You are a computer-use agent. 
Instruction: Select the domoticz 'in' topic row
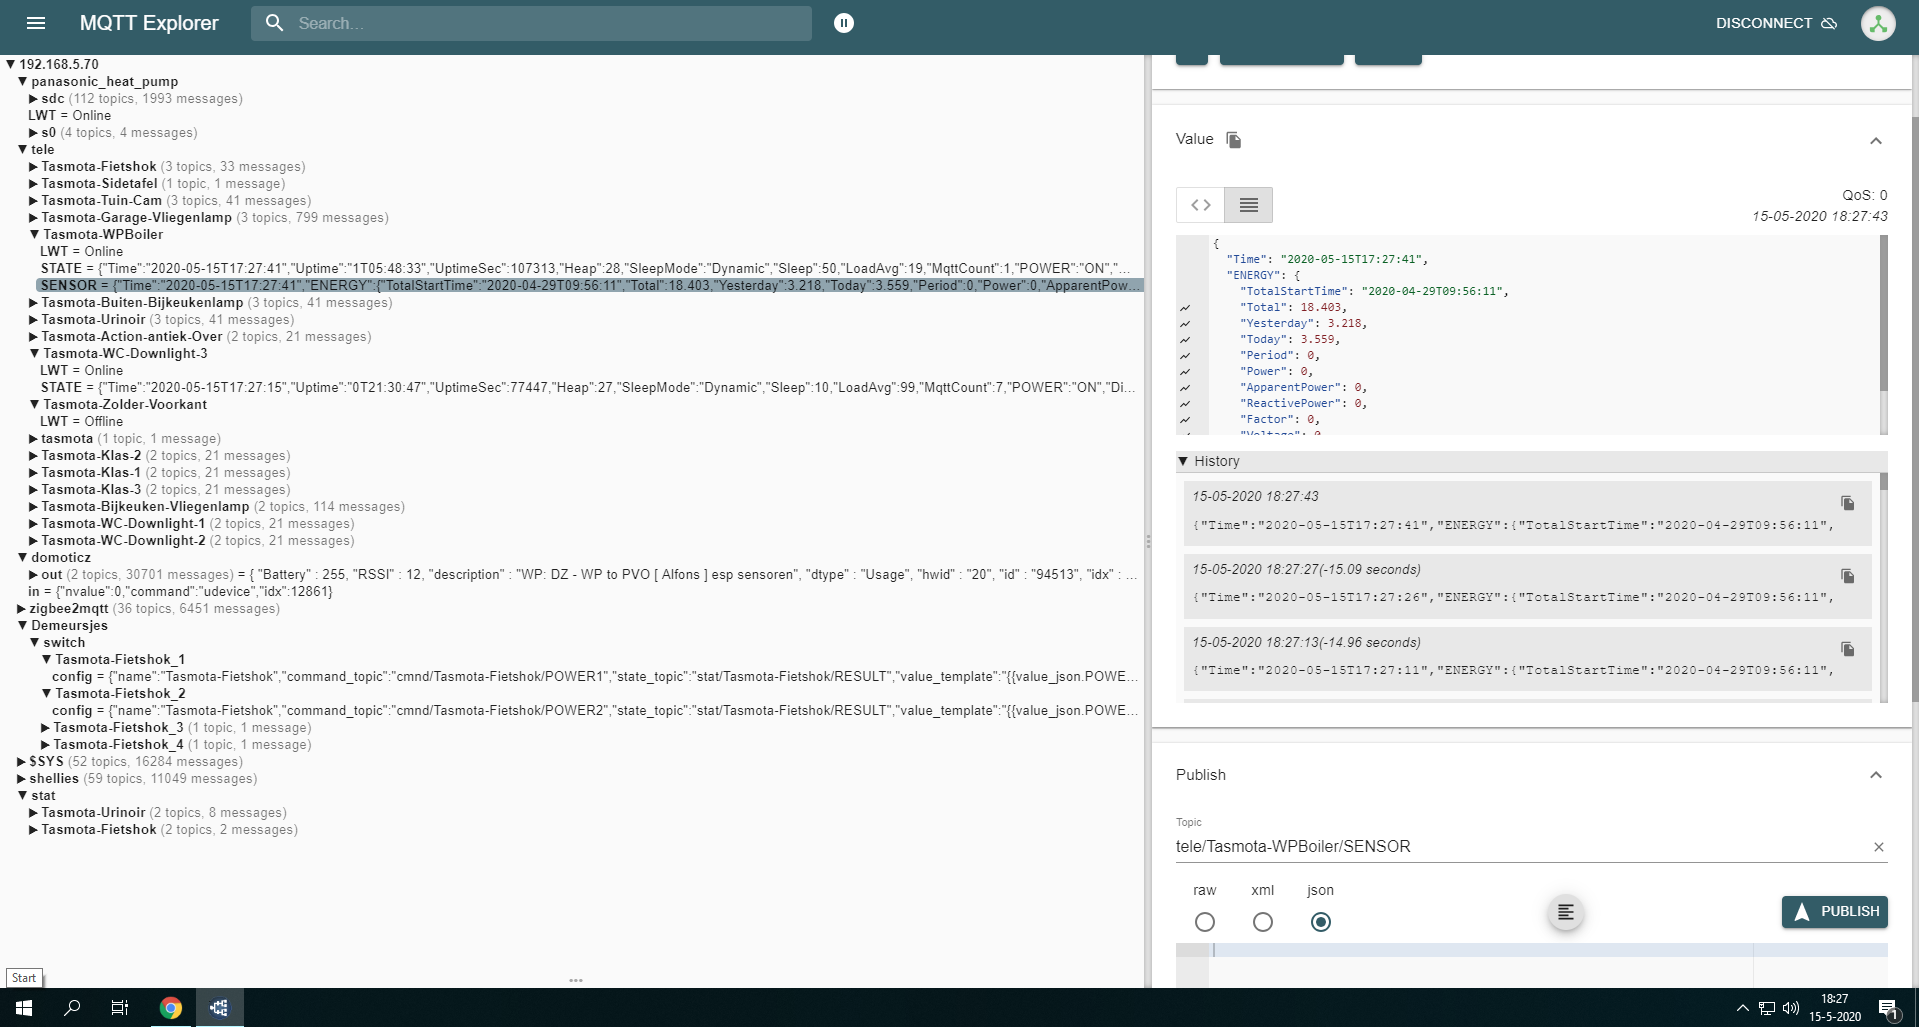pyautogui.click(x=180, y=591)
